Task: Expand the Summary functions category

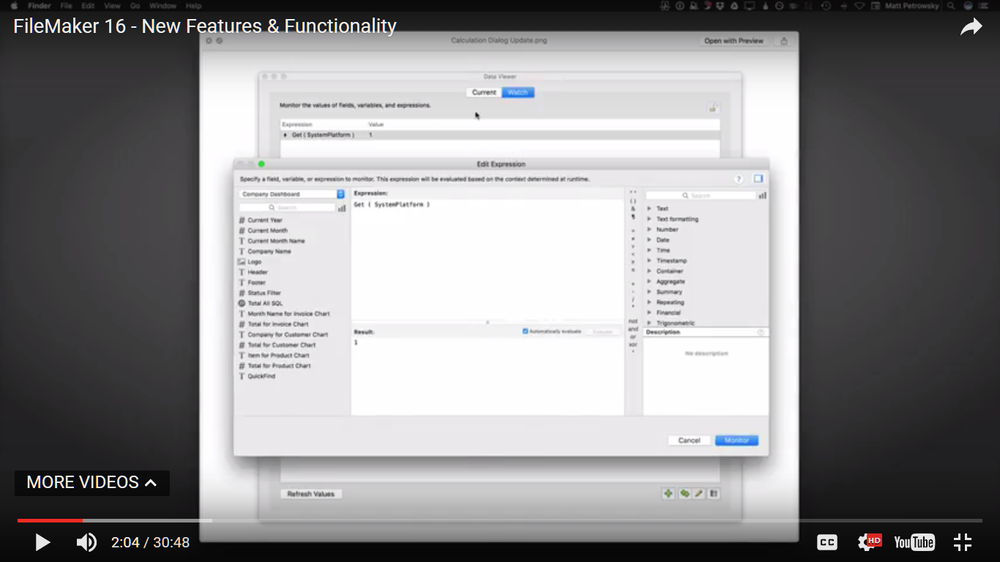Action: tap(649, 292)
